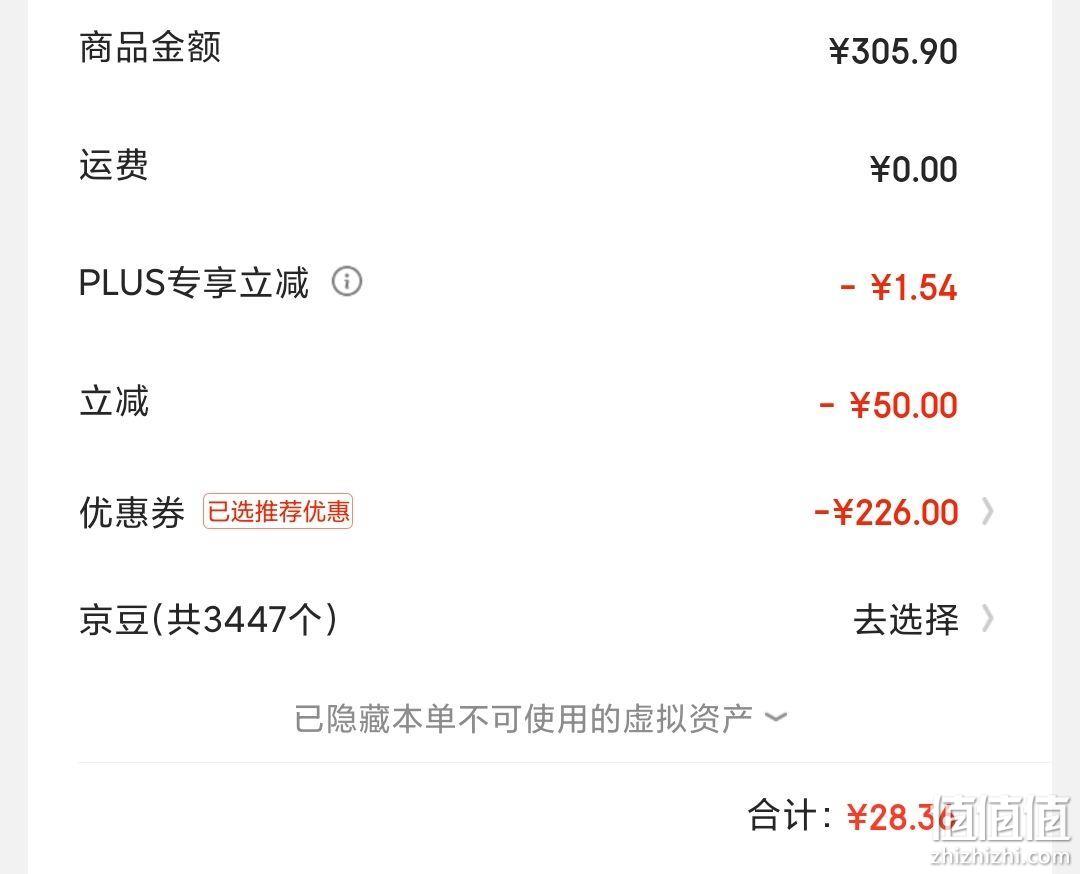Open the coupon chevron arrow

(988, 512)
